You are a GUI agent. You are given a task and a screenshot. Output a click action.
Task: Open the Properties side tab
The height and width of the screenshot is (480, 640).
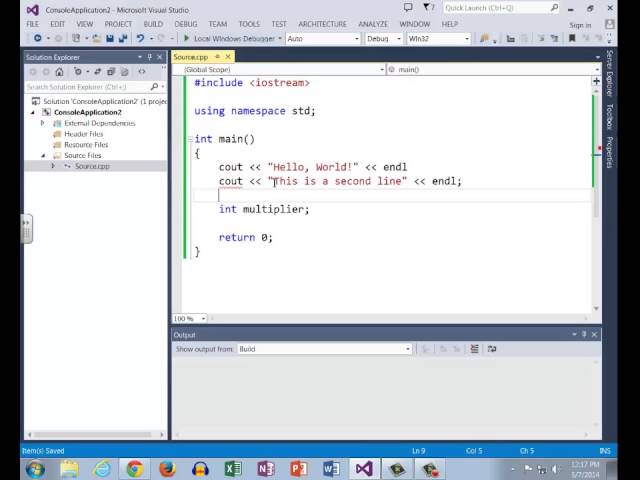[609, 152]
